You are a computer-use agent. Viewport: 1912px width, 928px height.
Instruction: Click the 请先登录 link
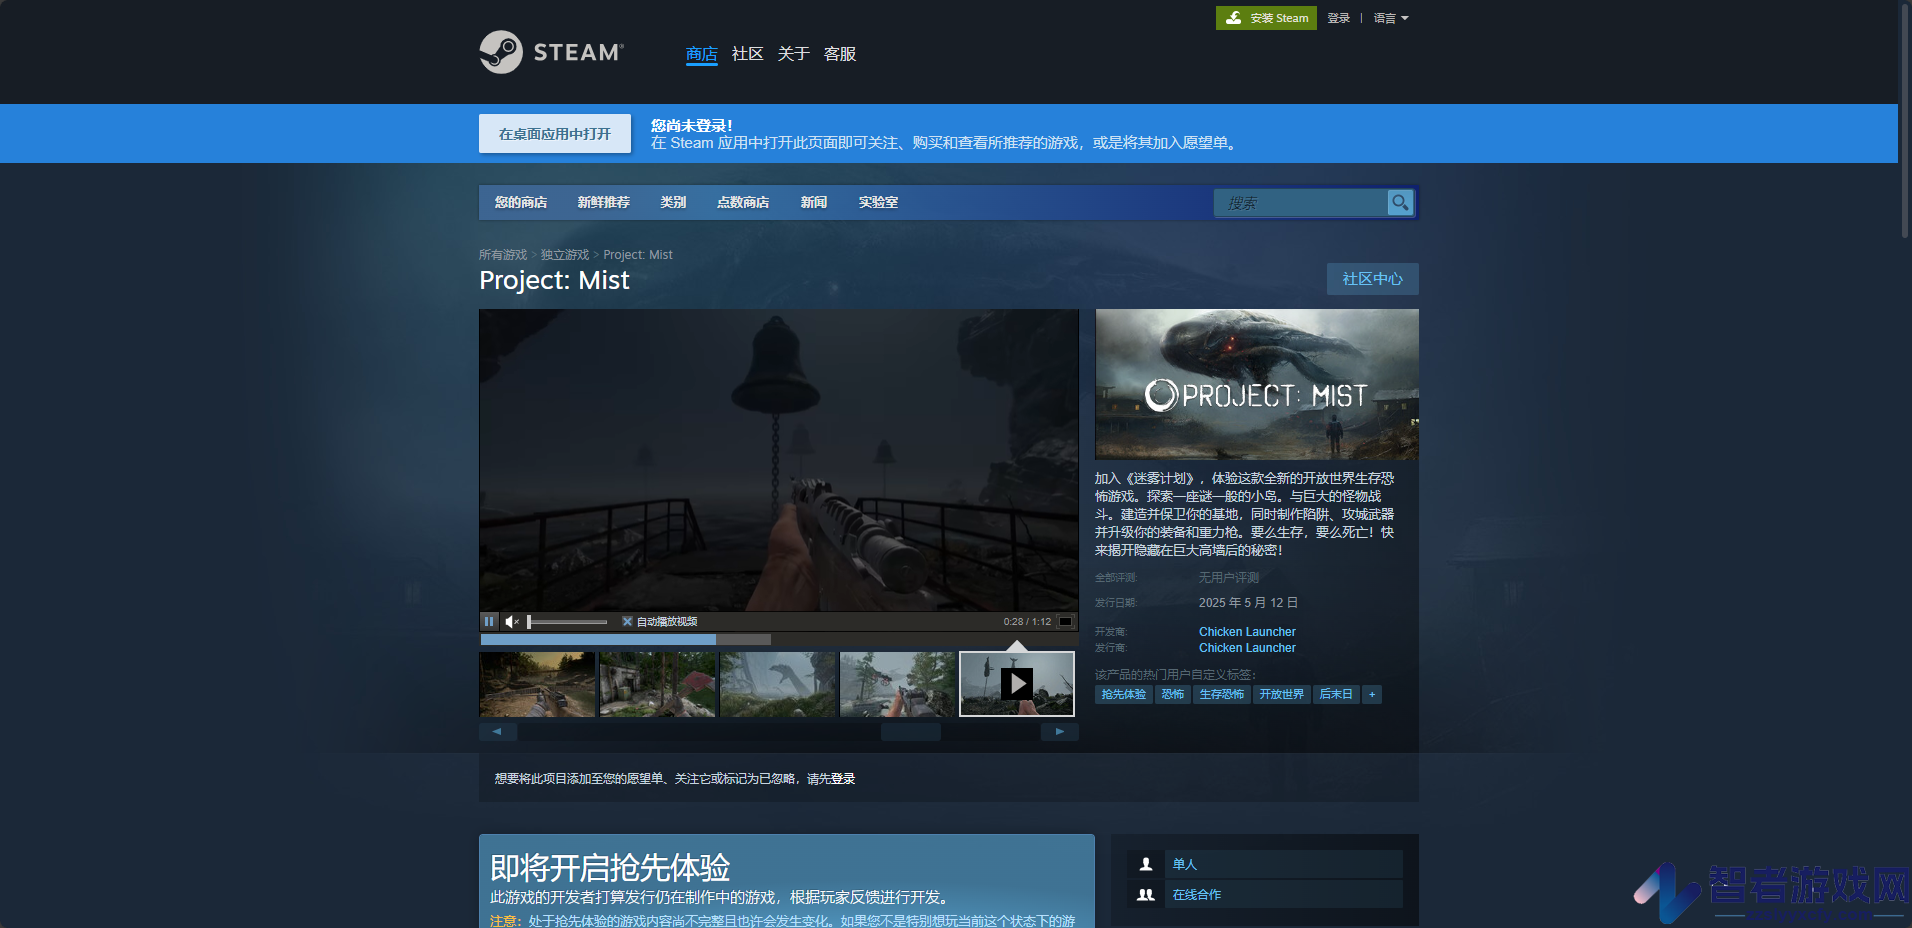tap(831, 779)
